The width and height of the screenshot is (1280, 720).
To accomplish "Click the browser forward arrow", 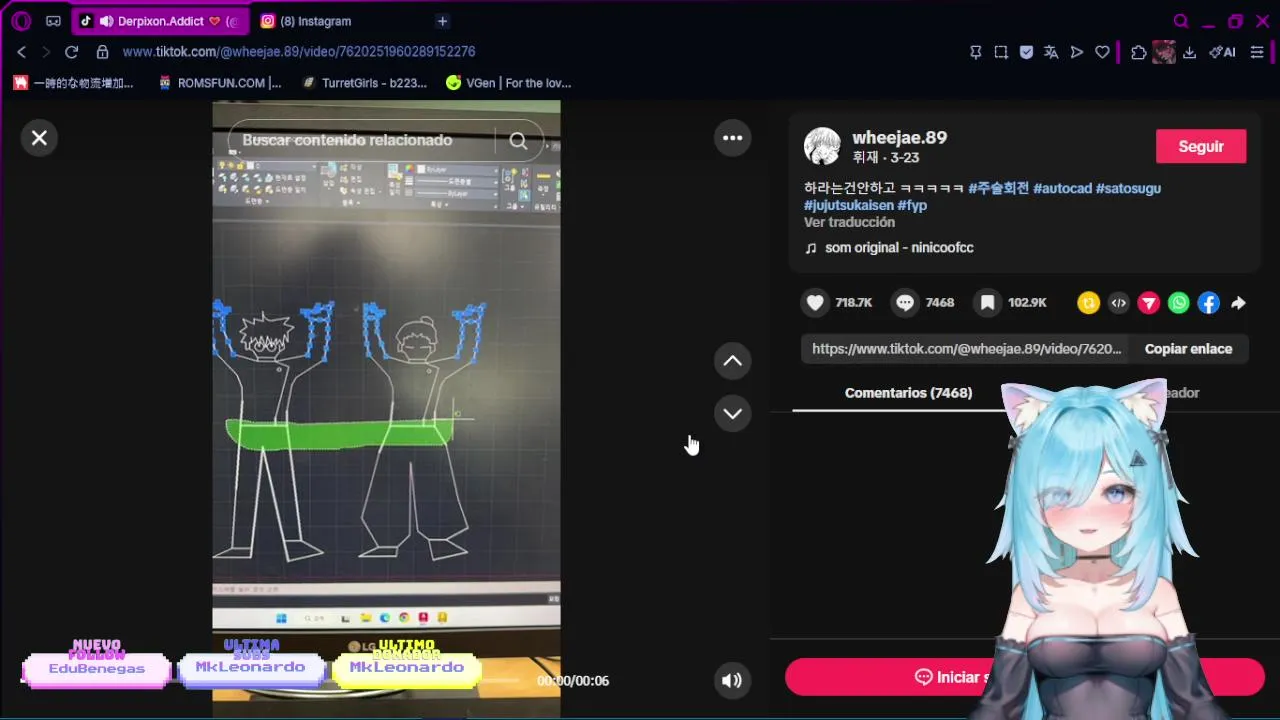I will pyautogui.click(x=45, y=52).
